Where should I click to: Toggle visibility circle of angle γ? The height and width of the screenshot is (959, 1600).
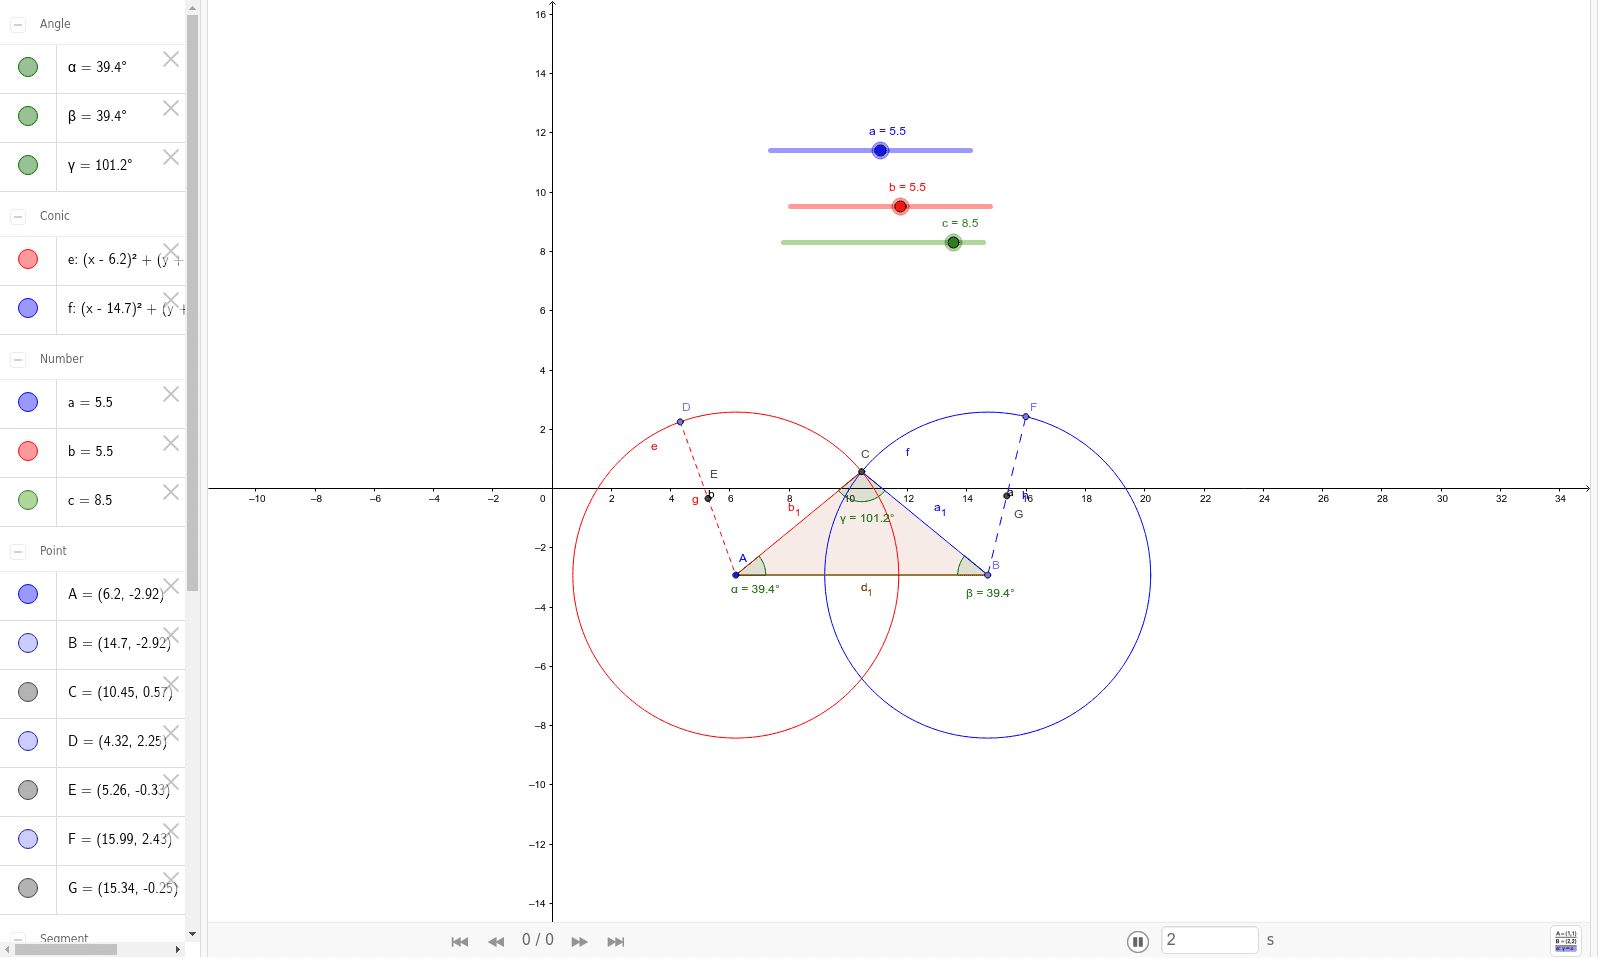tap(28, 165)
